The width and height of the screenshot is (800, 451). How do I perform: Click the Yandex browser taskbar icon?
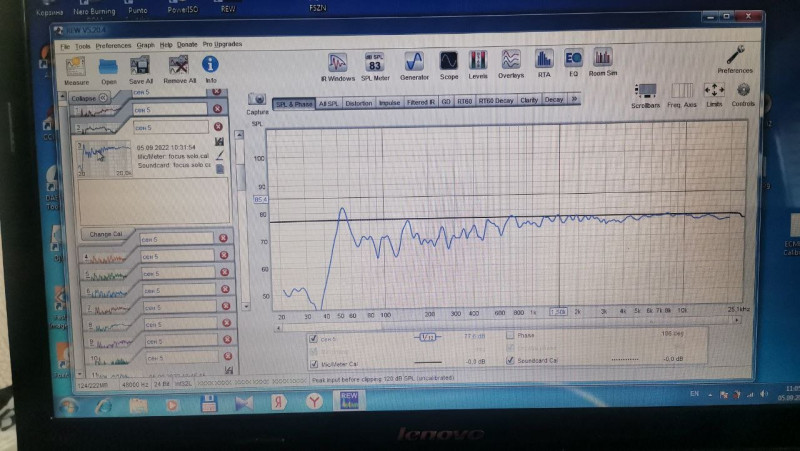(314, 402)
